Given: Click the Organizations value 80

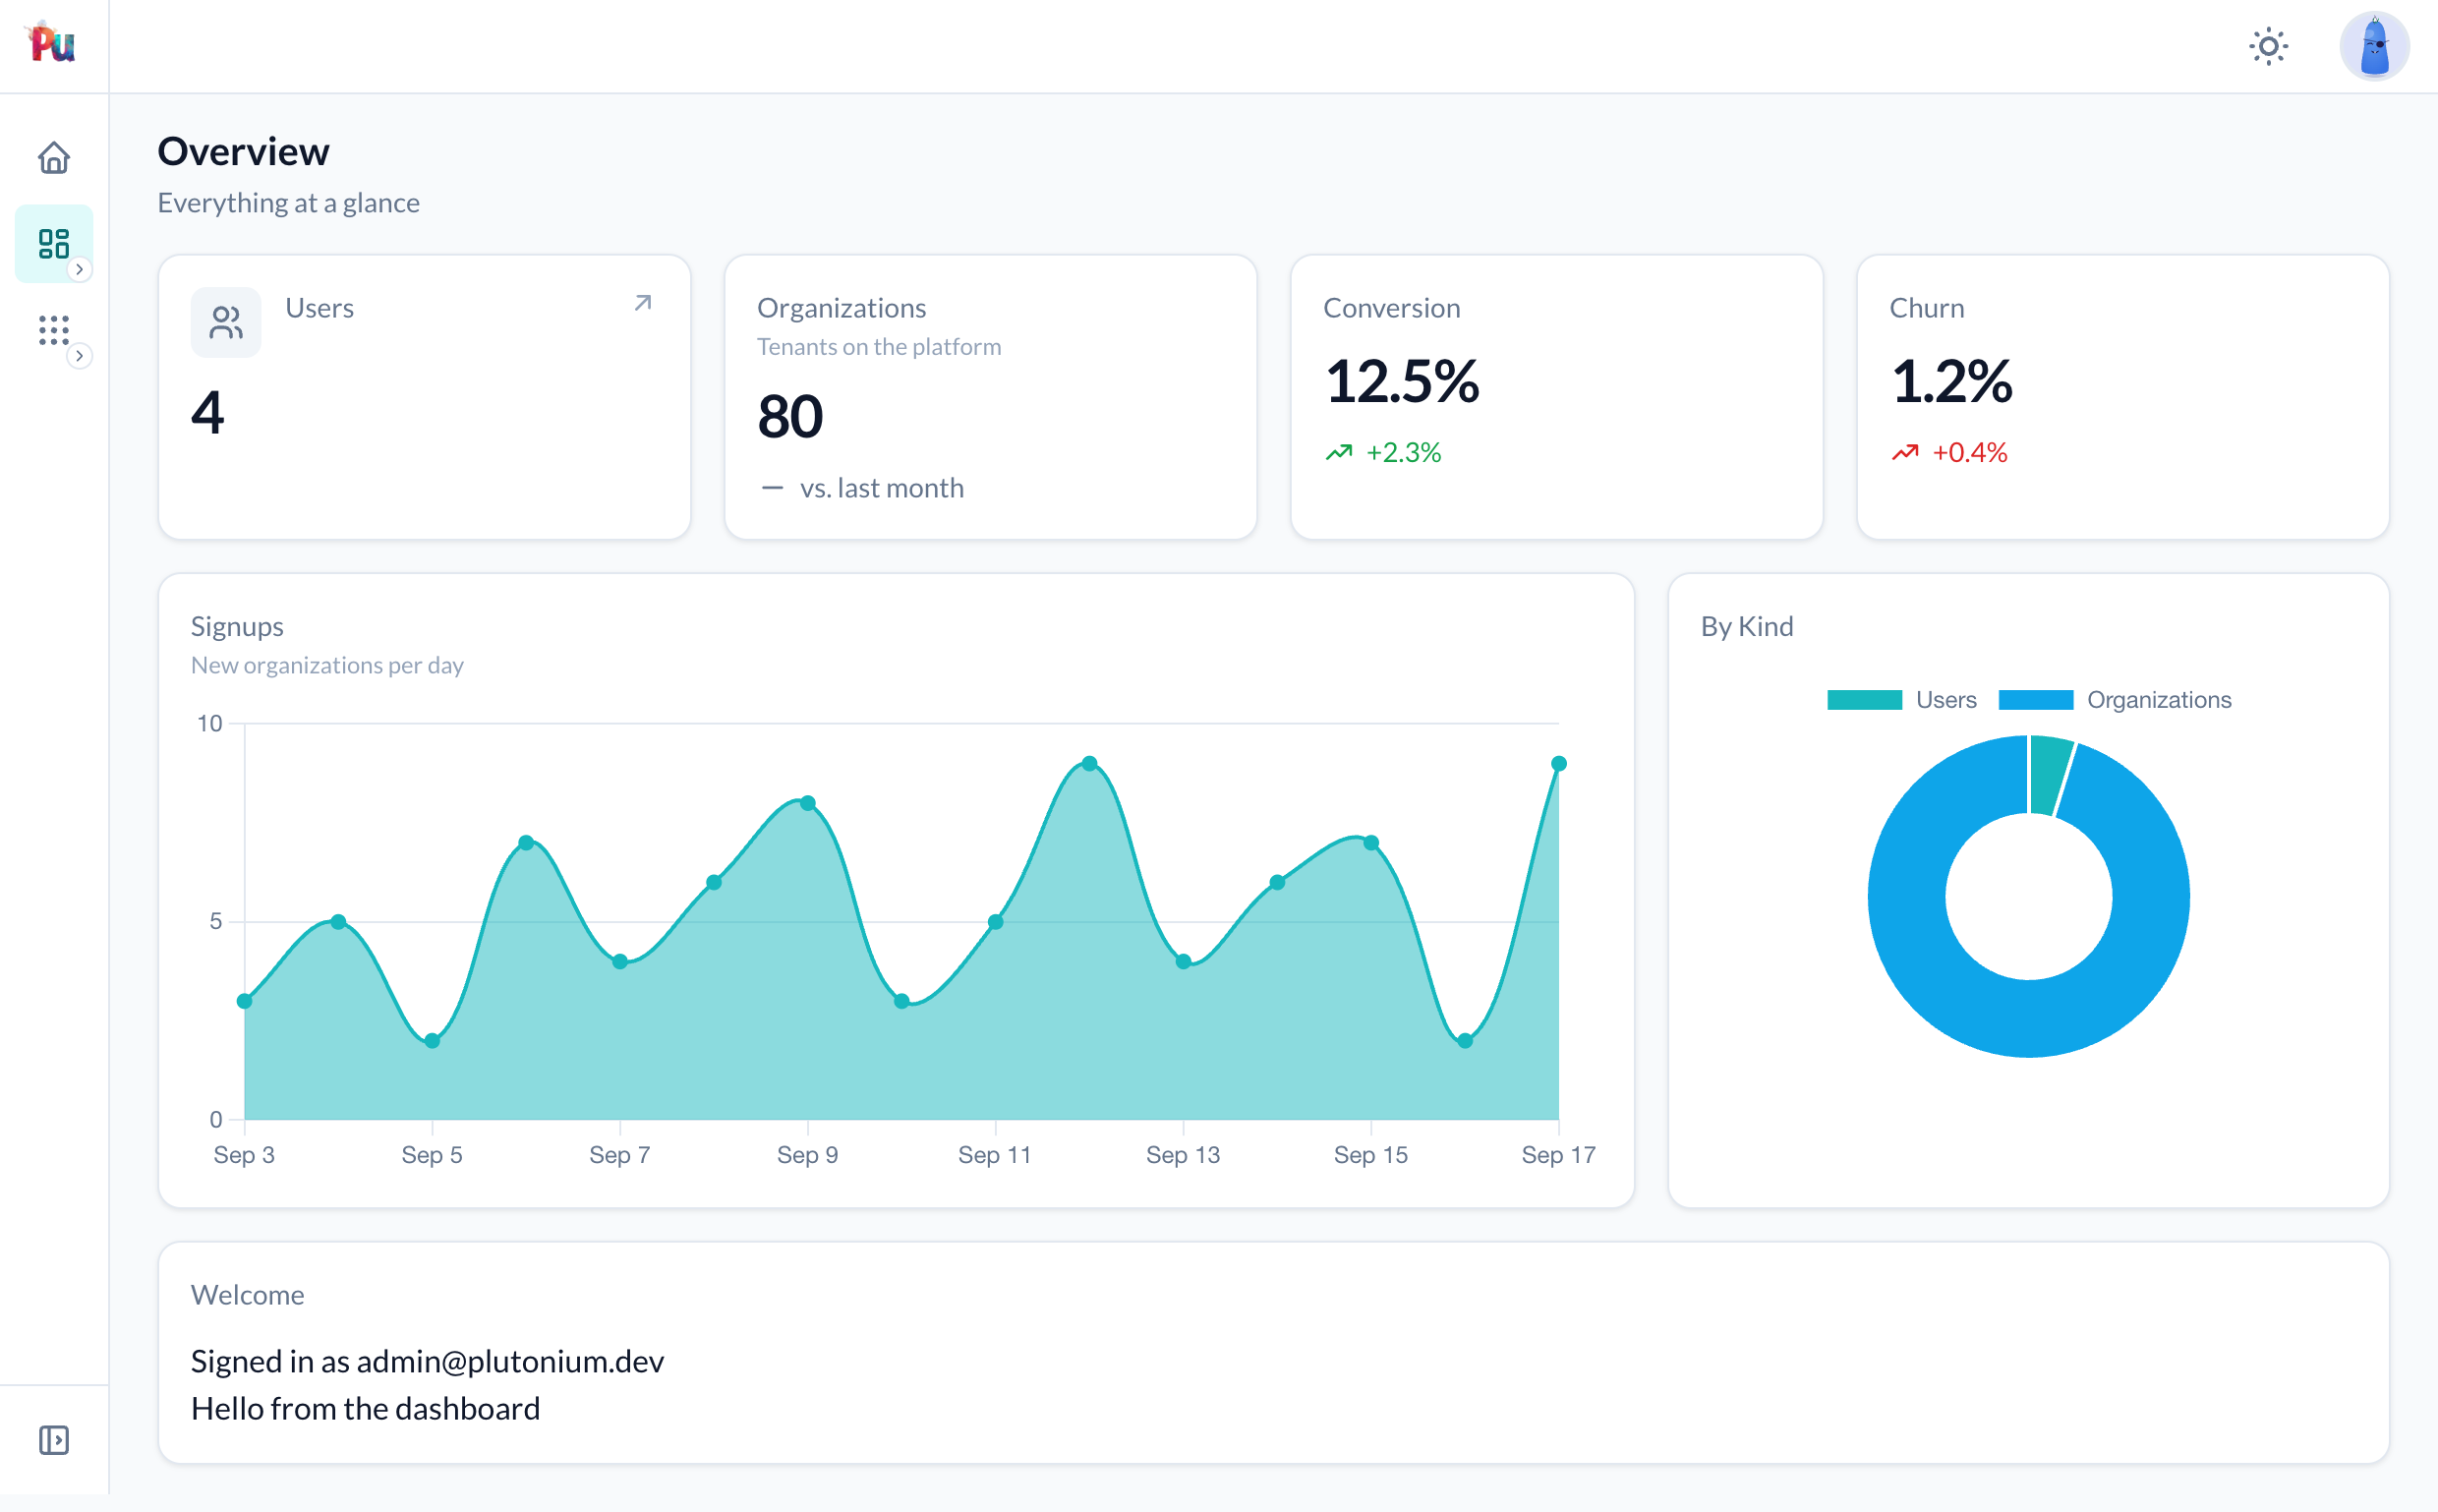Looking at the screenshot, I should [x=790, y=417].
